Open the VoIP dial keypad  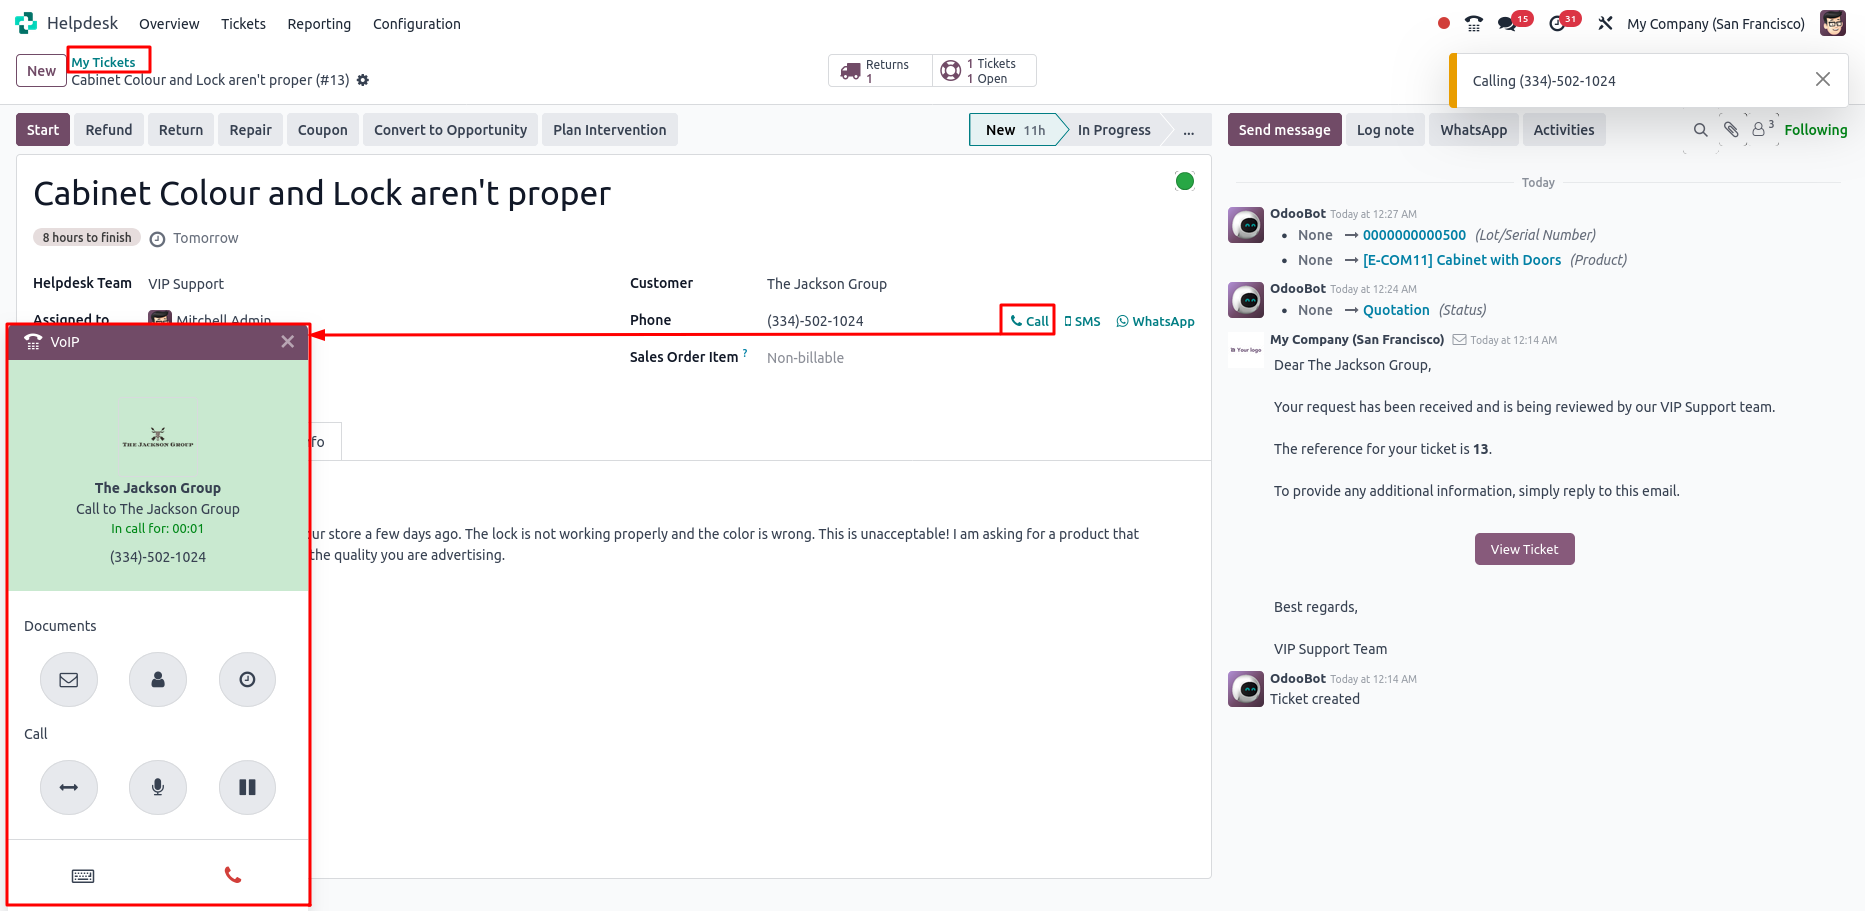click(x=83, y=876)
